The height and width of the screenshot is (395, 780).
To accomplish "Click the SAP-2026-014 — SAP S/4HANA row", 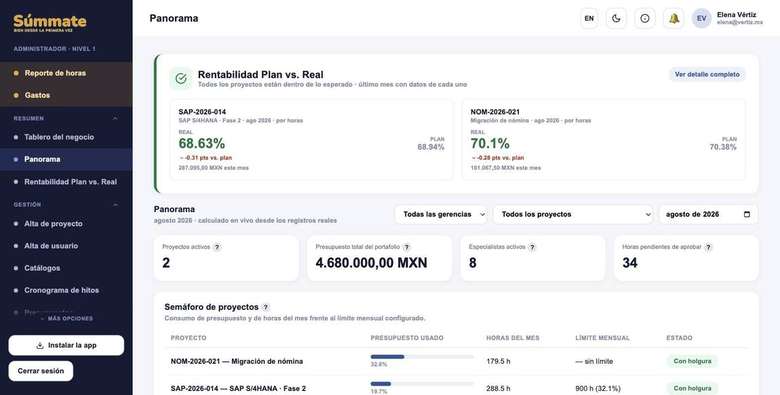I will 456,386.
